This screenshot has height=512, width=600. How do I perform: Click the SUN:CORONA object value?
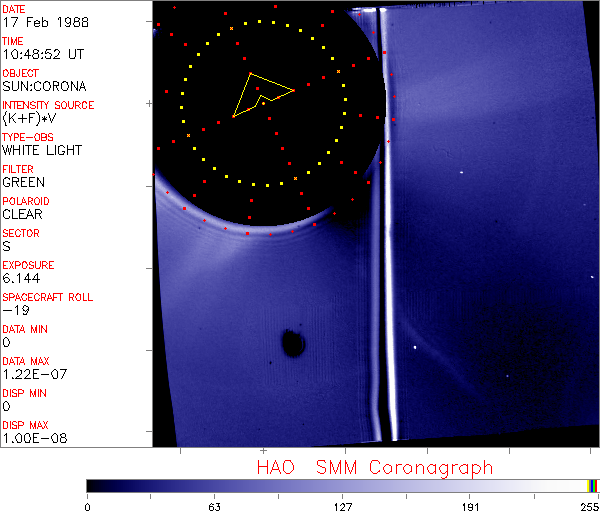point(42,87)
